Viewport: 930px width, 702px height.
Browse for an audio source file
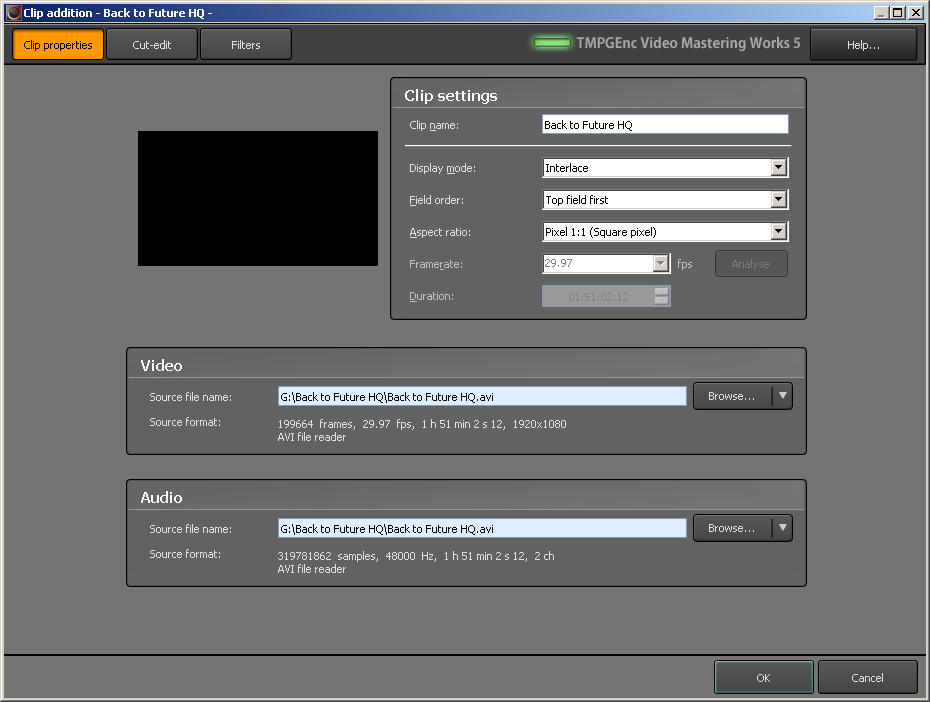(732, 528)
